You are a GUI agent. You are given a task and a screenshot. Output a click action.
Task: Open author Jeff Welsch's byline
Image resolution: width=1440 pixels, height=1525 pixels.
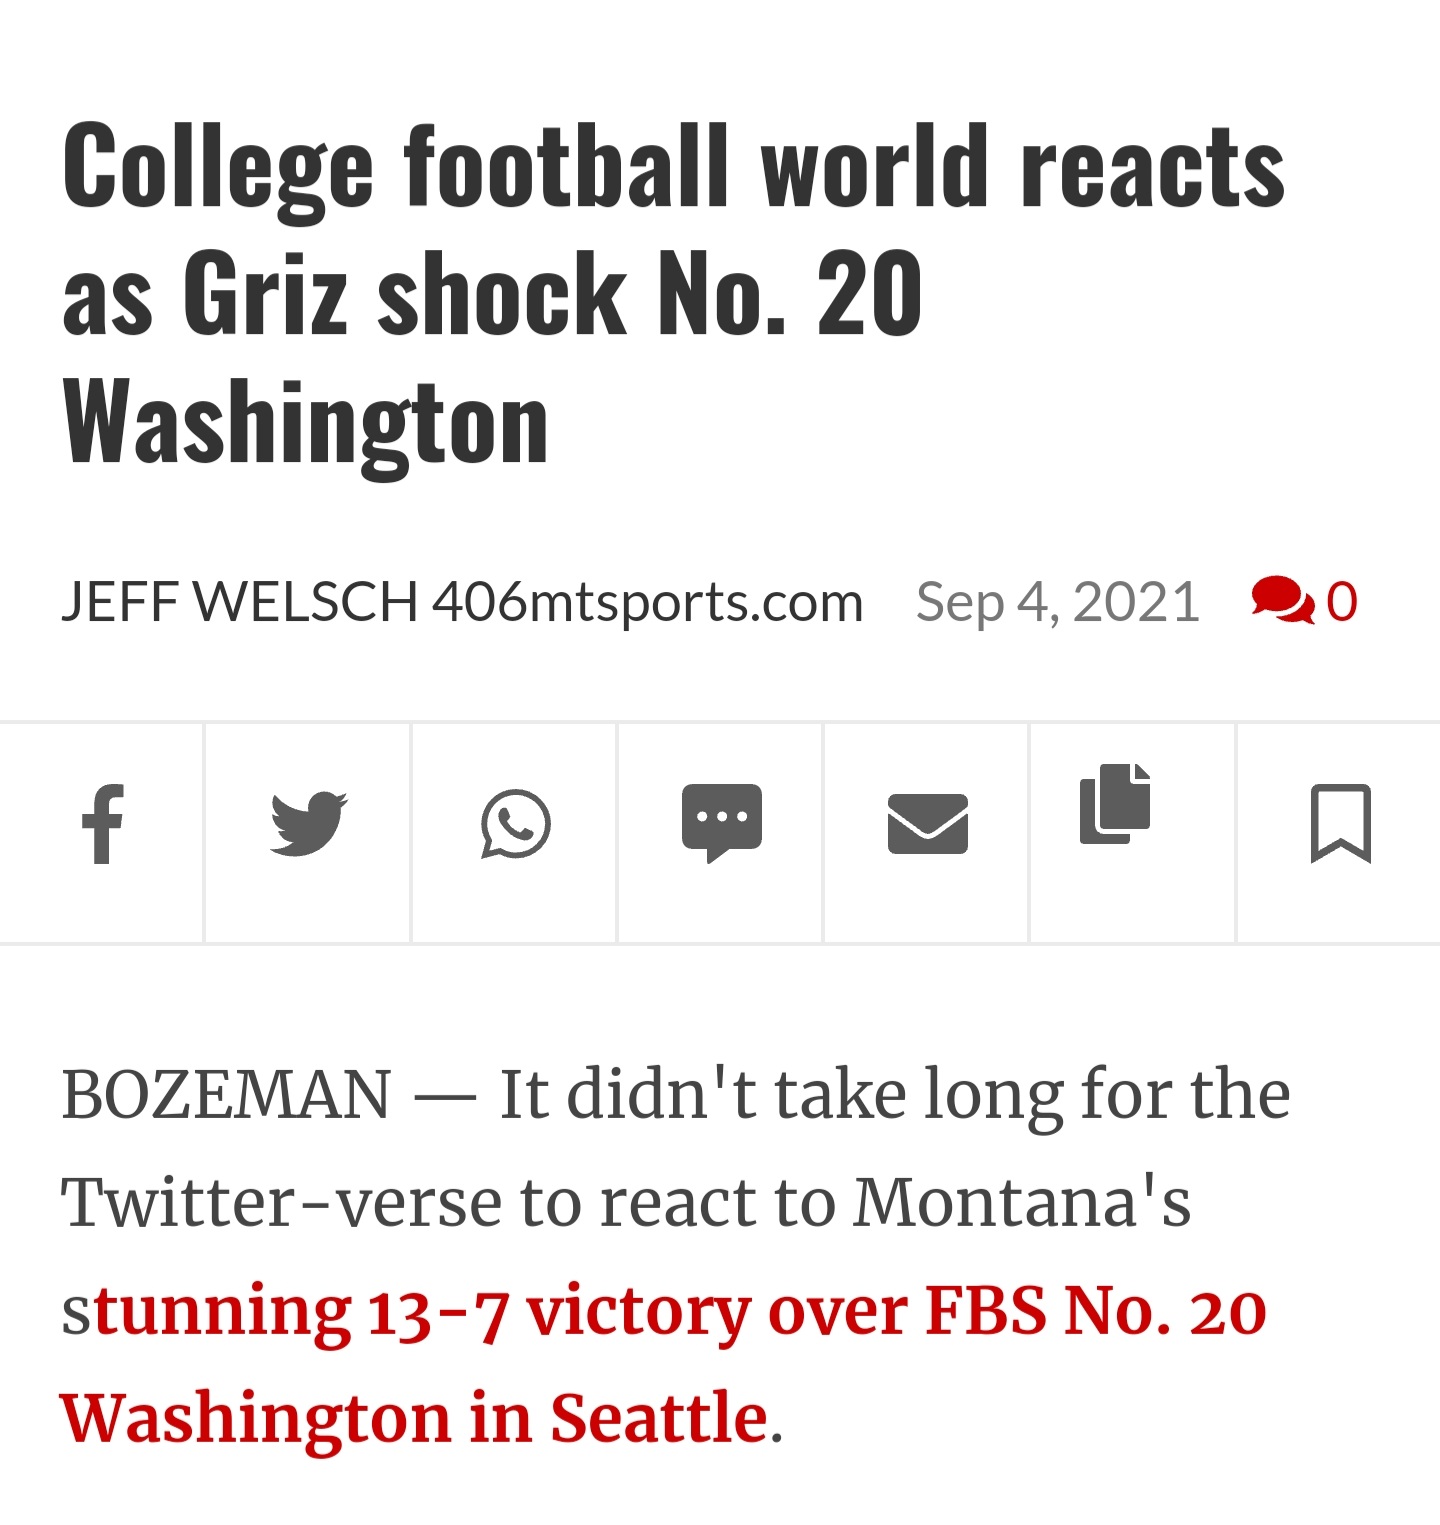[238, 602]
